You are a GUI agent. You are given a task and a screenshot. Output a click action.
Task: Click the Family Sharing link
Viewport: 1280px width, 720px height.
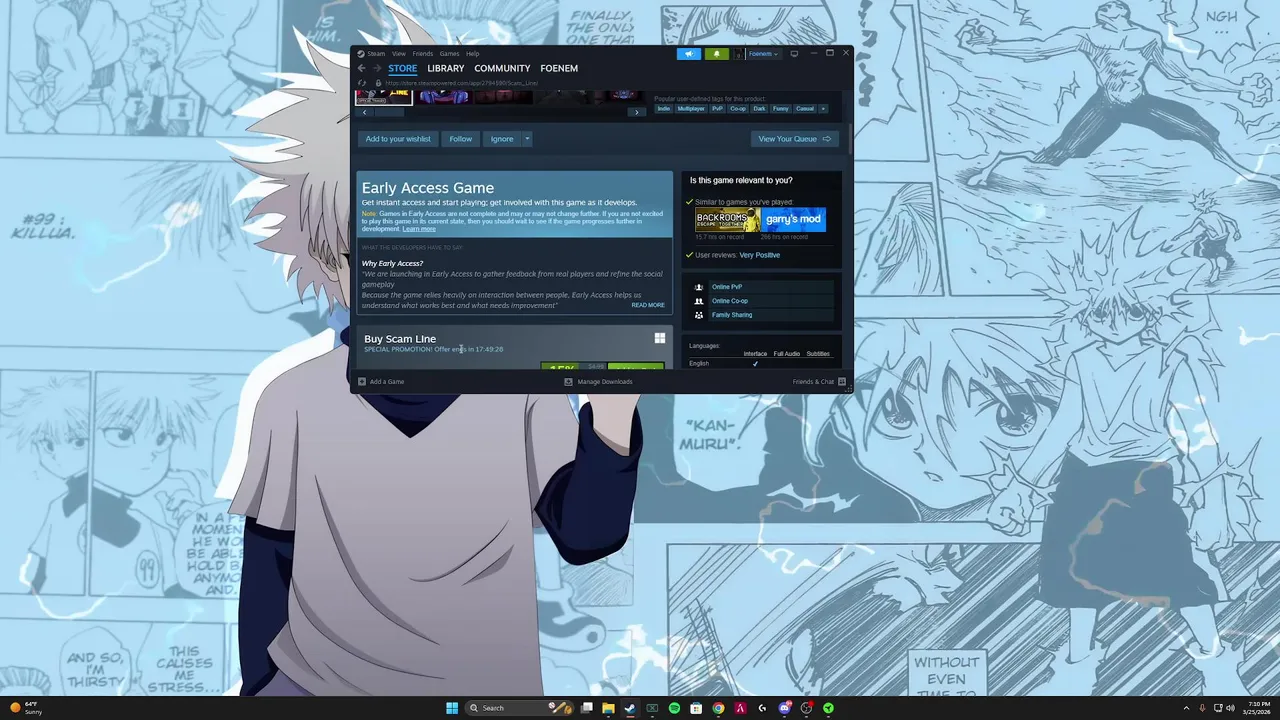(732, 315)
